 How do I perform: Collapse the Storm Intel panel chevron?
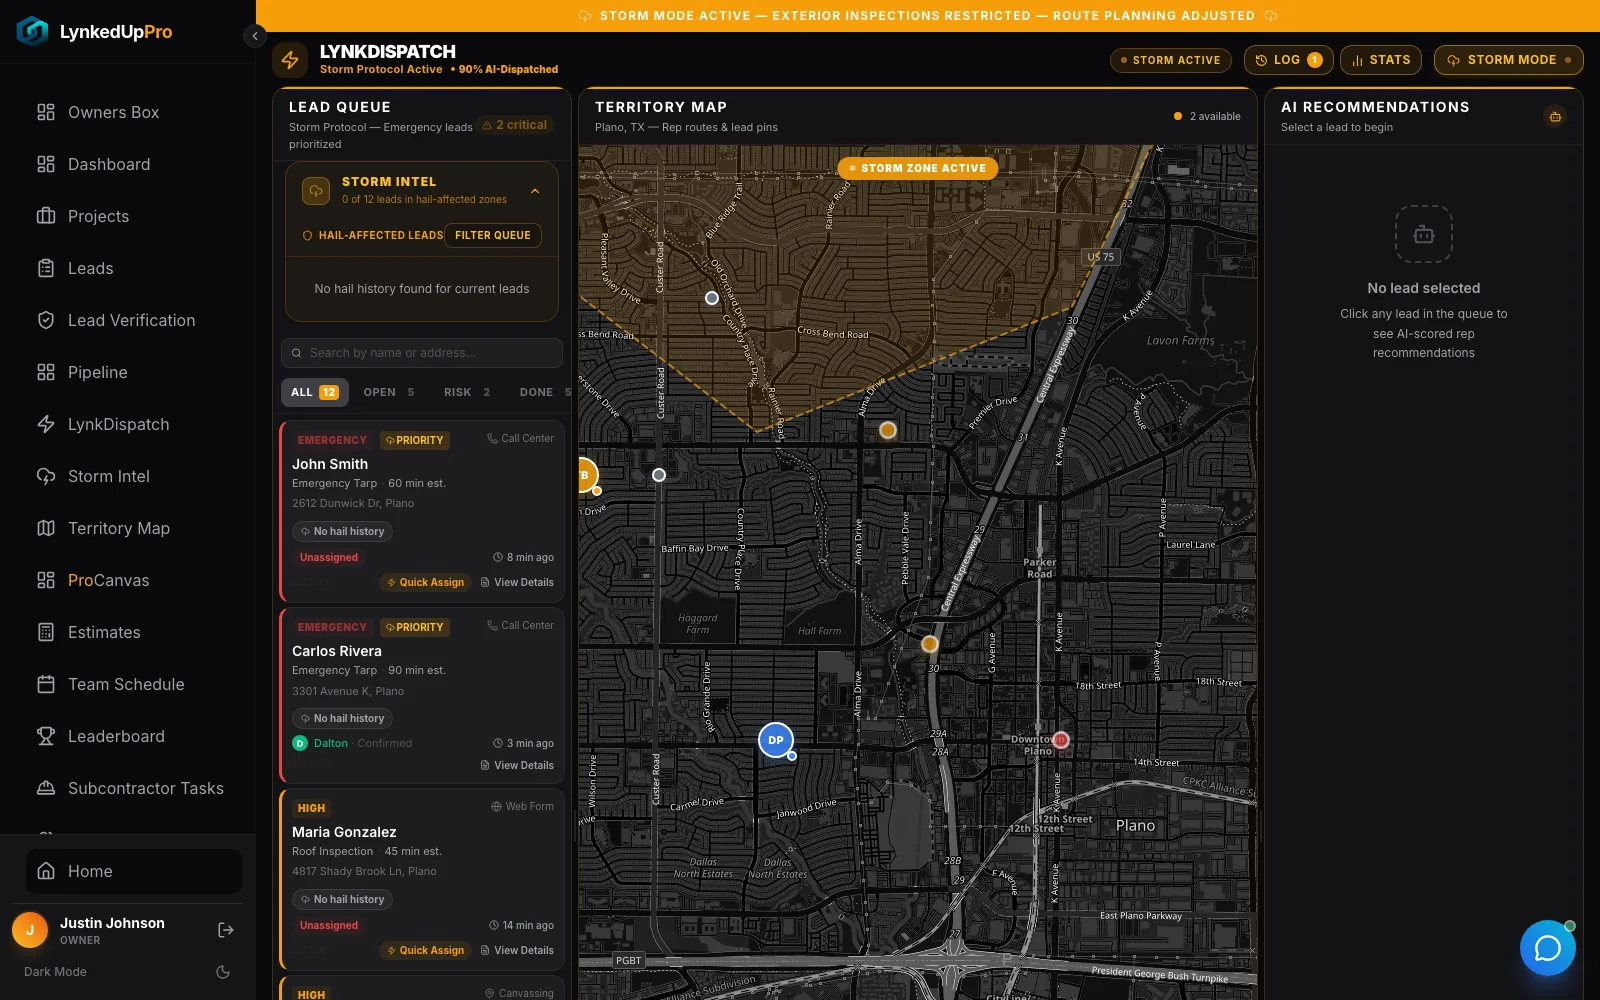(535, 191)
